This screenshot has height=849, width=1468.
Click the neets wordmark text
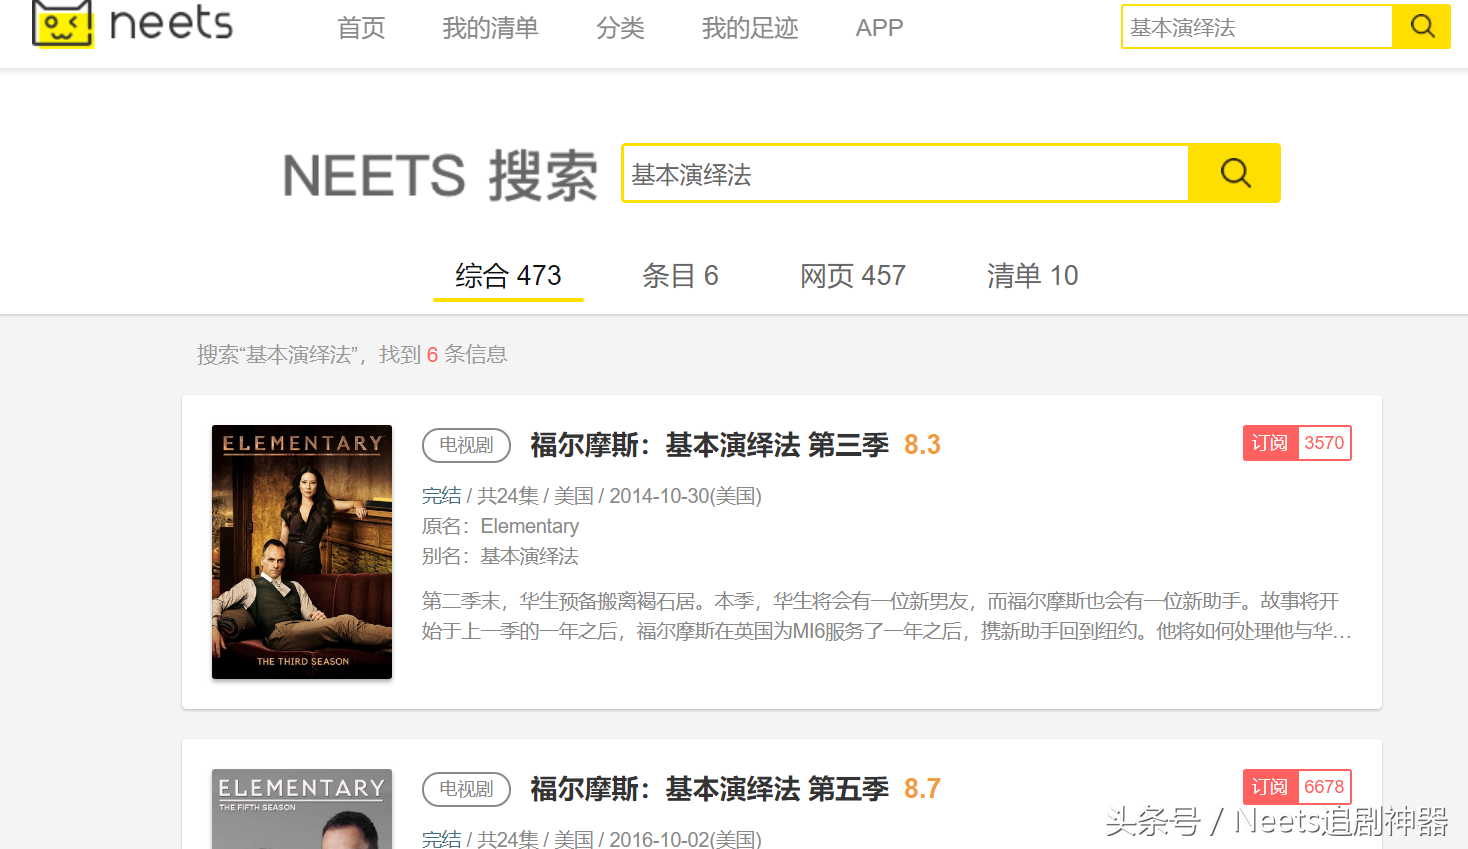click(170, 23)
